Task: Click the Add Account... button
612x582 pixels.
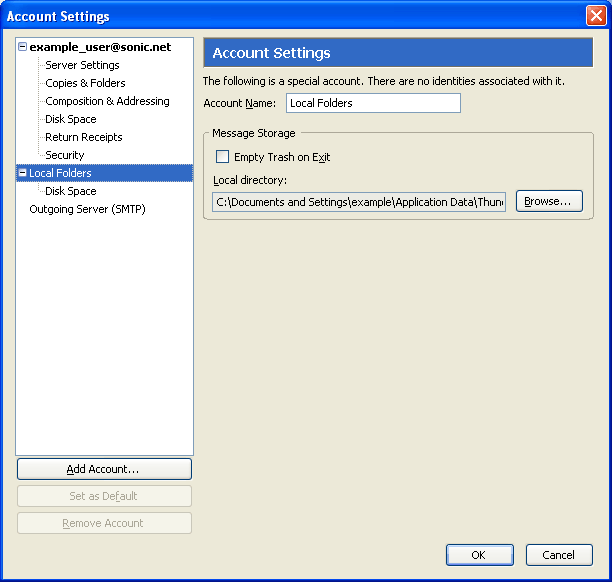Action: pyautogui.click(x=104, y=469)
